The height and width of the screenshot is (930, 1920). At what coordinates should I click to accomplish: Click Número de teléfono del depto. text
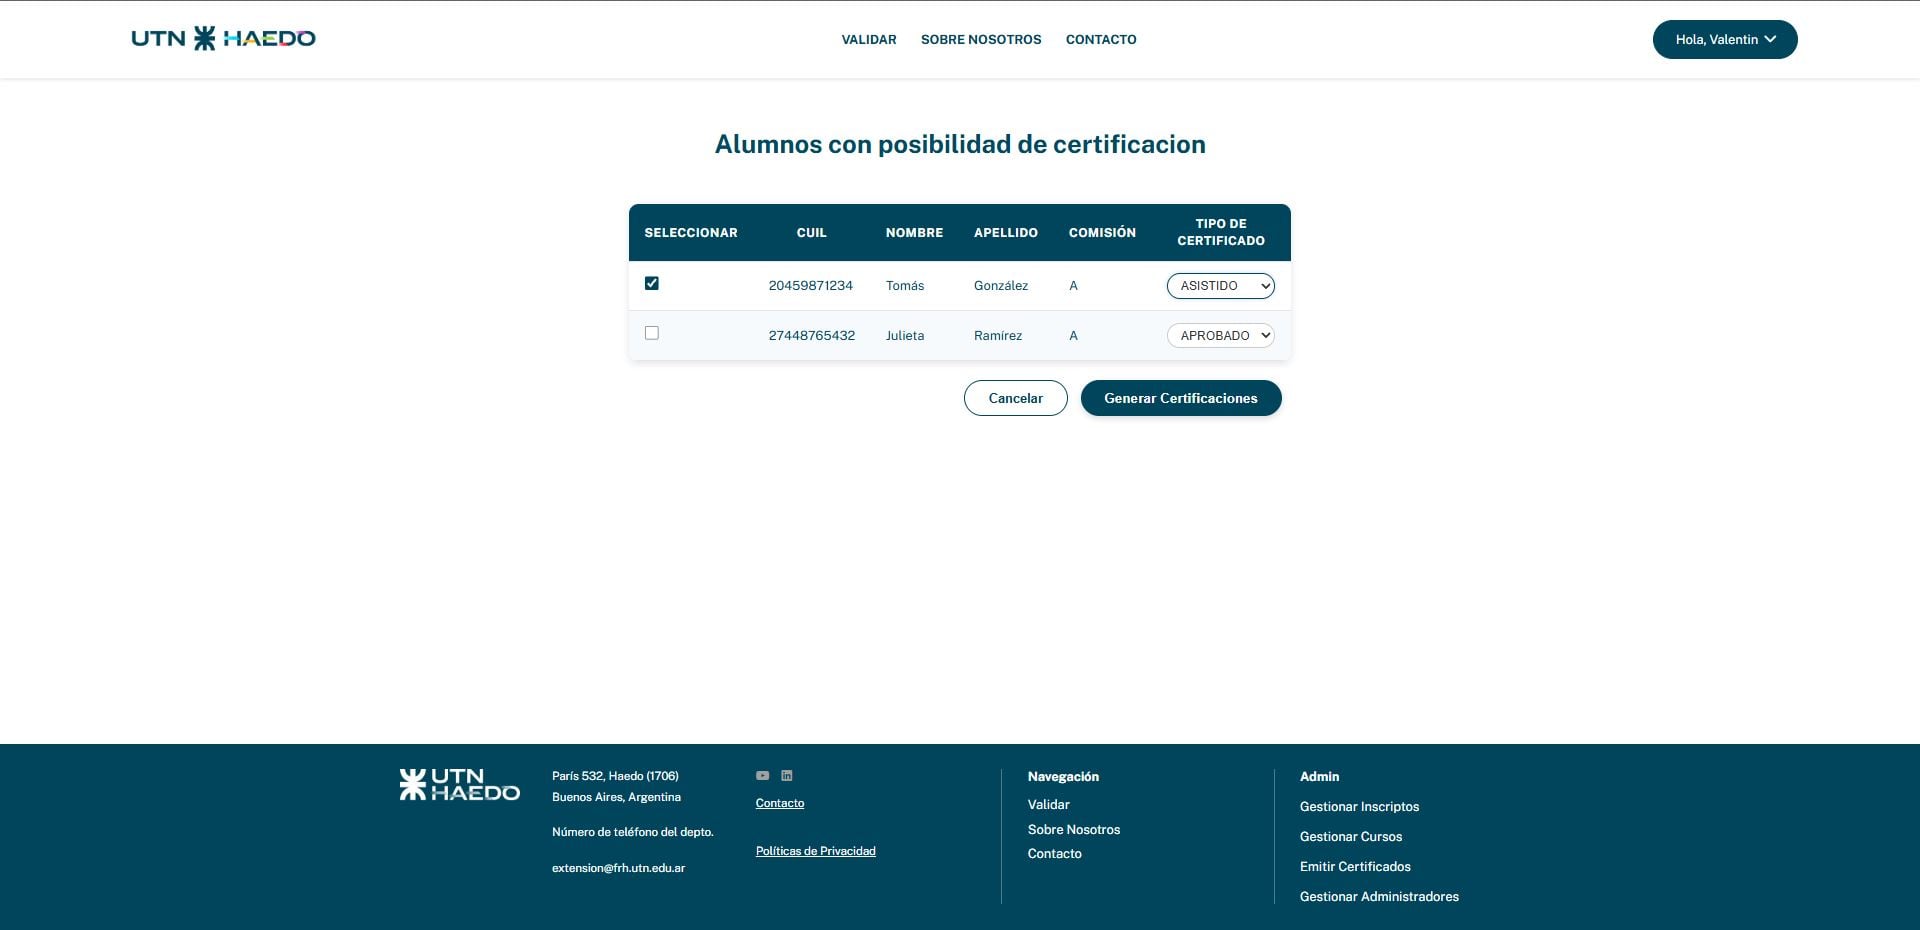[633, 832]
